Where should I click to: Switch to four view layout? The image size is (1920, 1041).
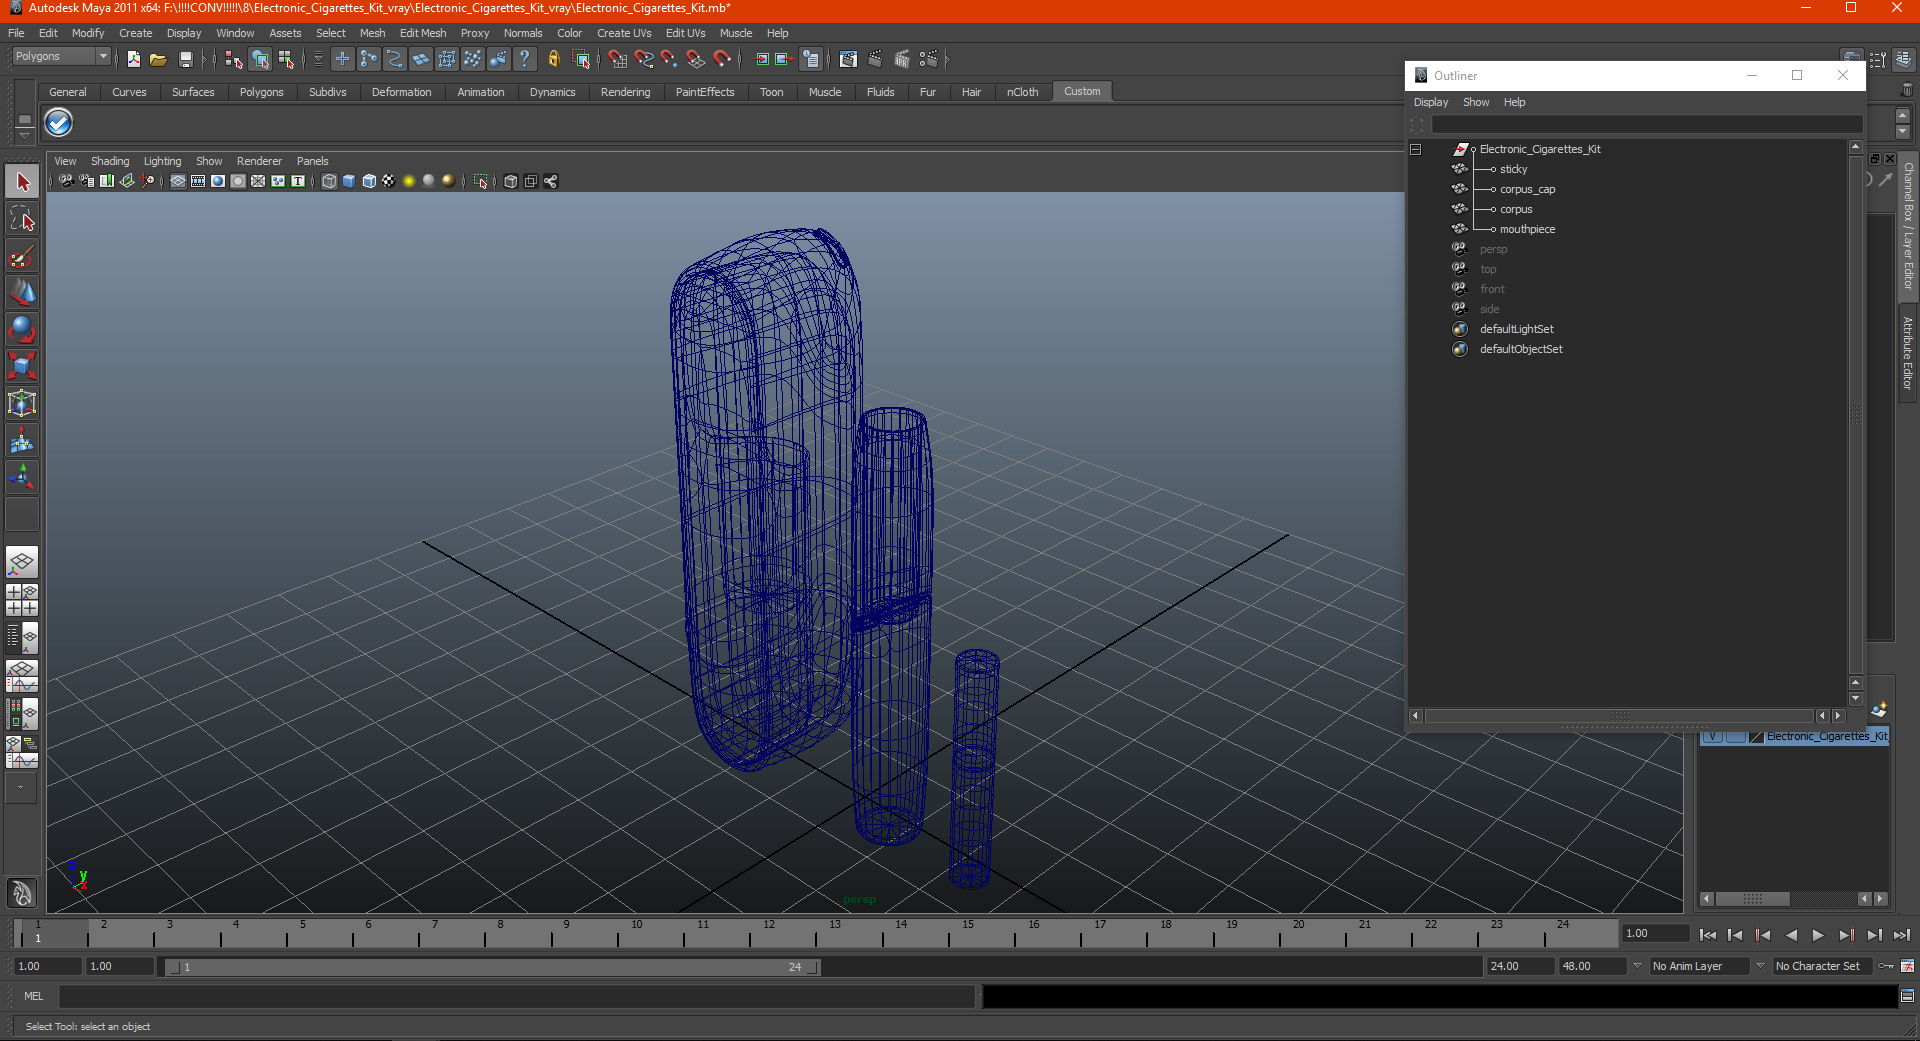pos(22,600)
